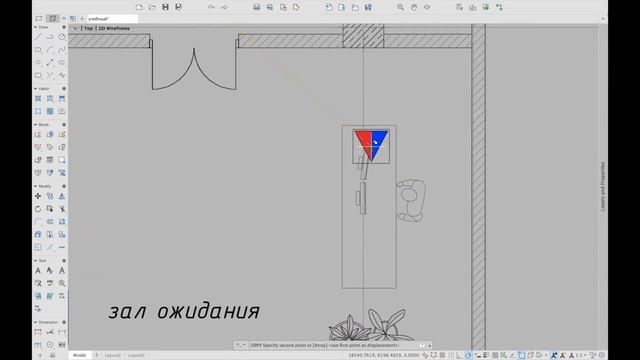
Task: Click the зал ожидания text label in drawing
Action: (184, 311)
